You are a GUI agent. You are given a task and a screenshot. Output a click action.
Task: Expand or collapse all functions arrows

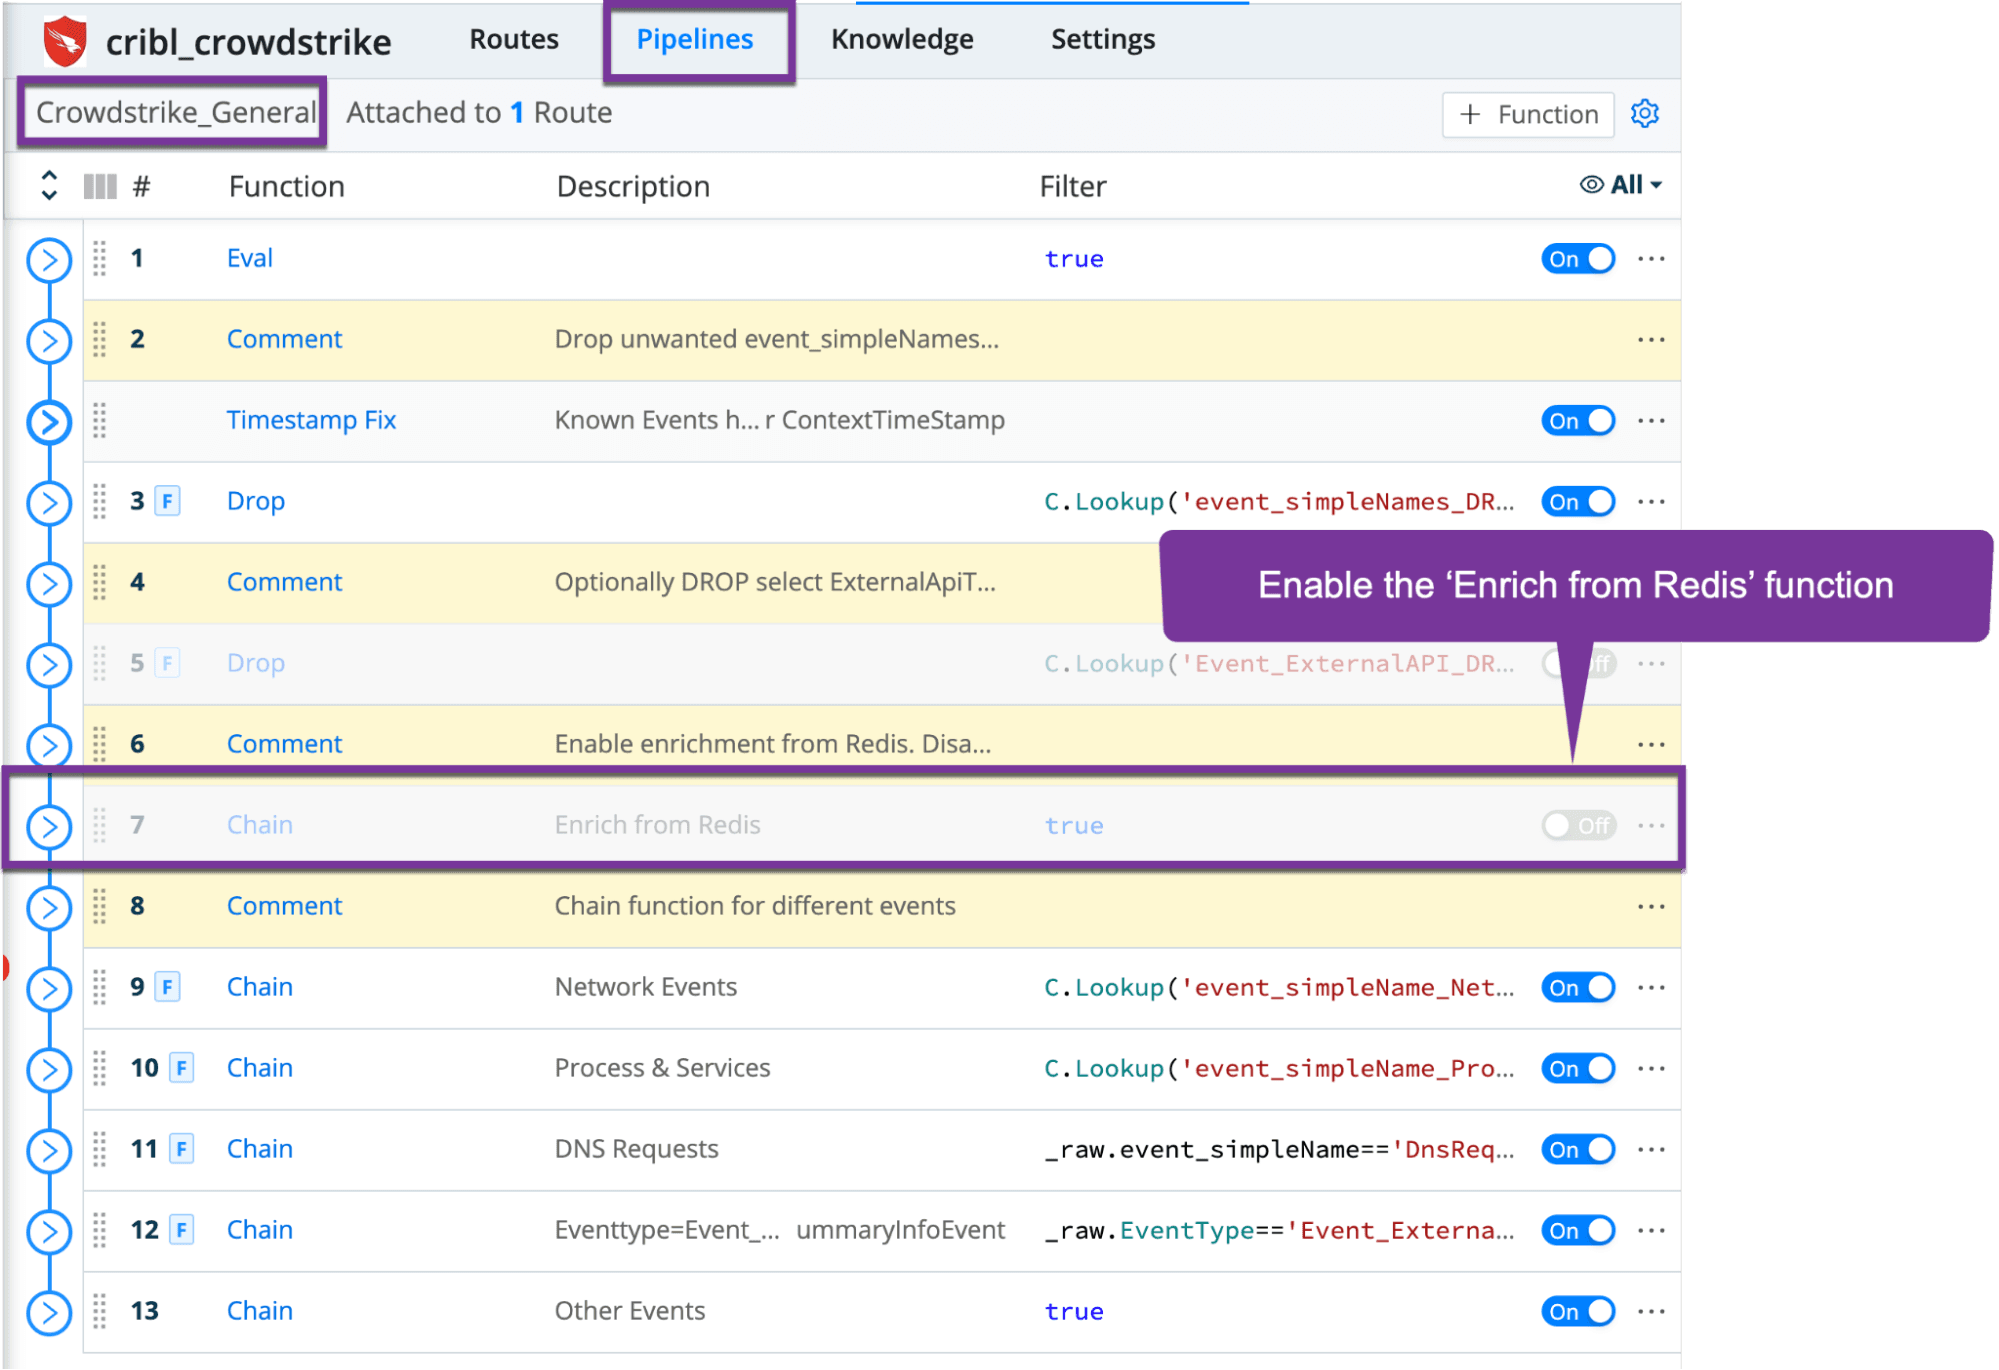point(49,185)
